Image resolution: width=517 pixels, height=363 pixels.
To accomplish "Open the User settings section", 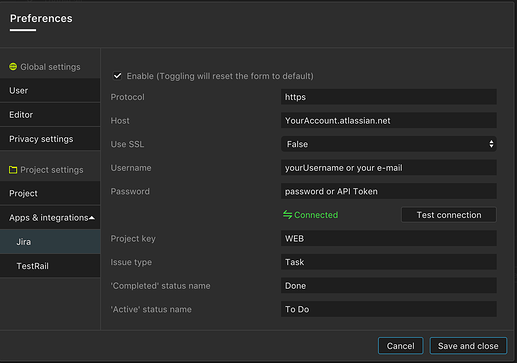I will [x=50, y=90].
